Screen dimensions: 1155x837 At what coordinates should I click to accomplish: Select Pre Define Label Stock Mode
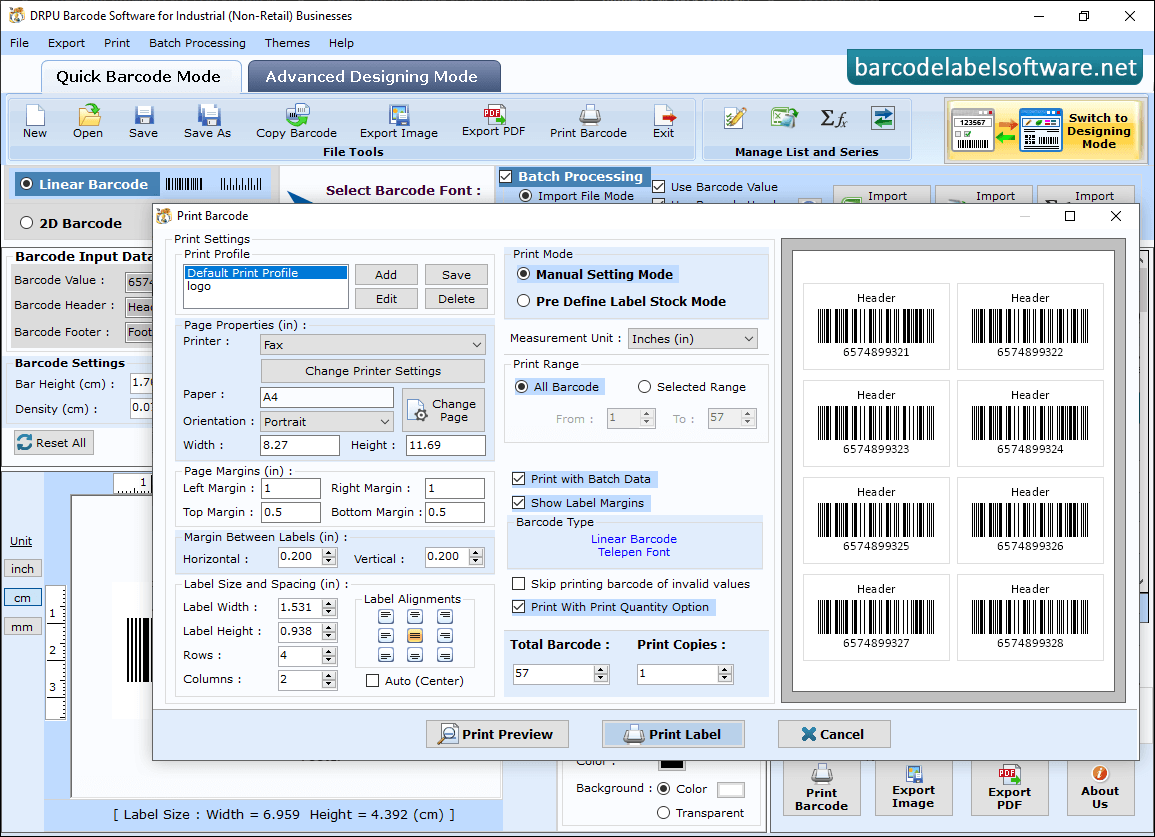click(x=524, y=301)
